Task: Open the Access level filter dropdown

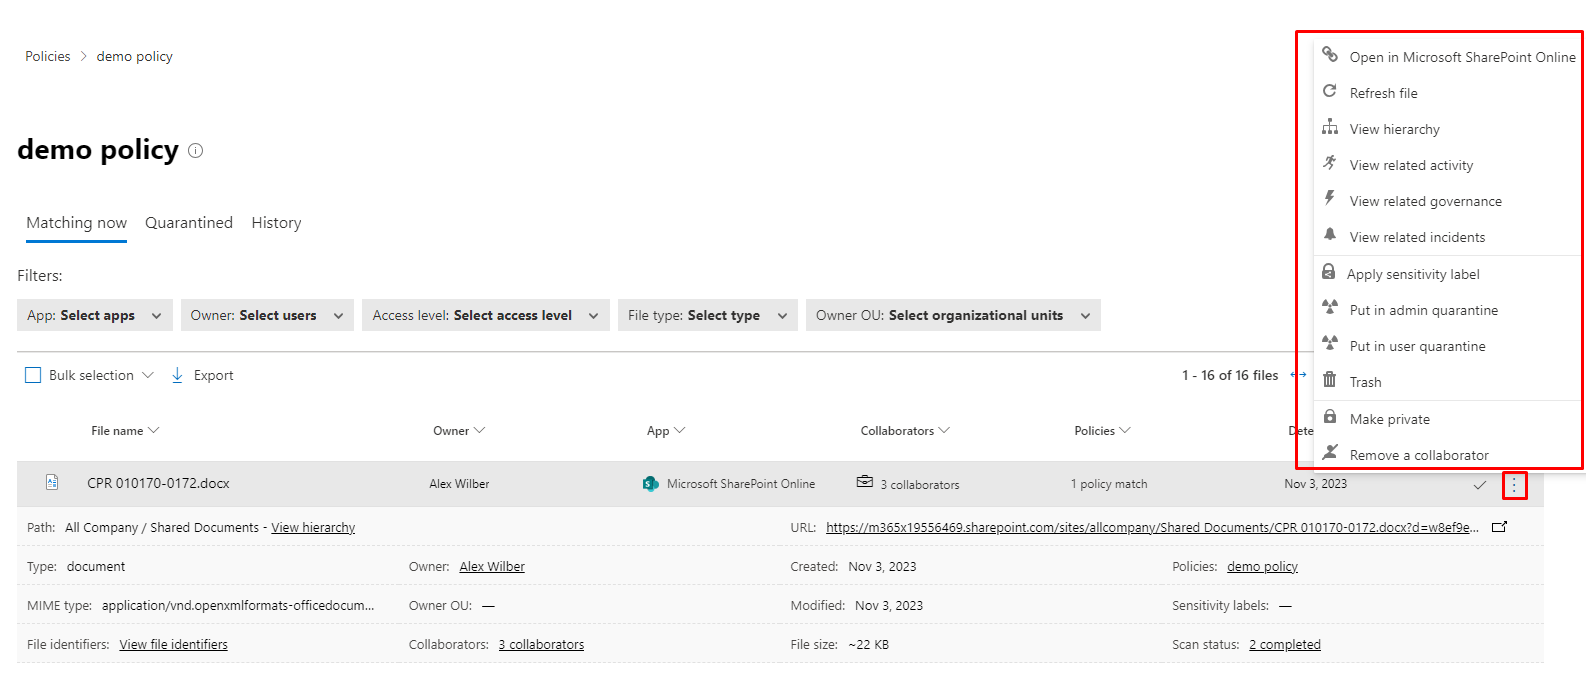Action: 485,315
